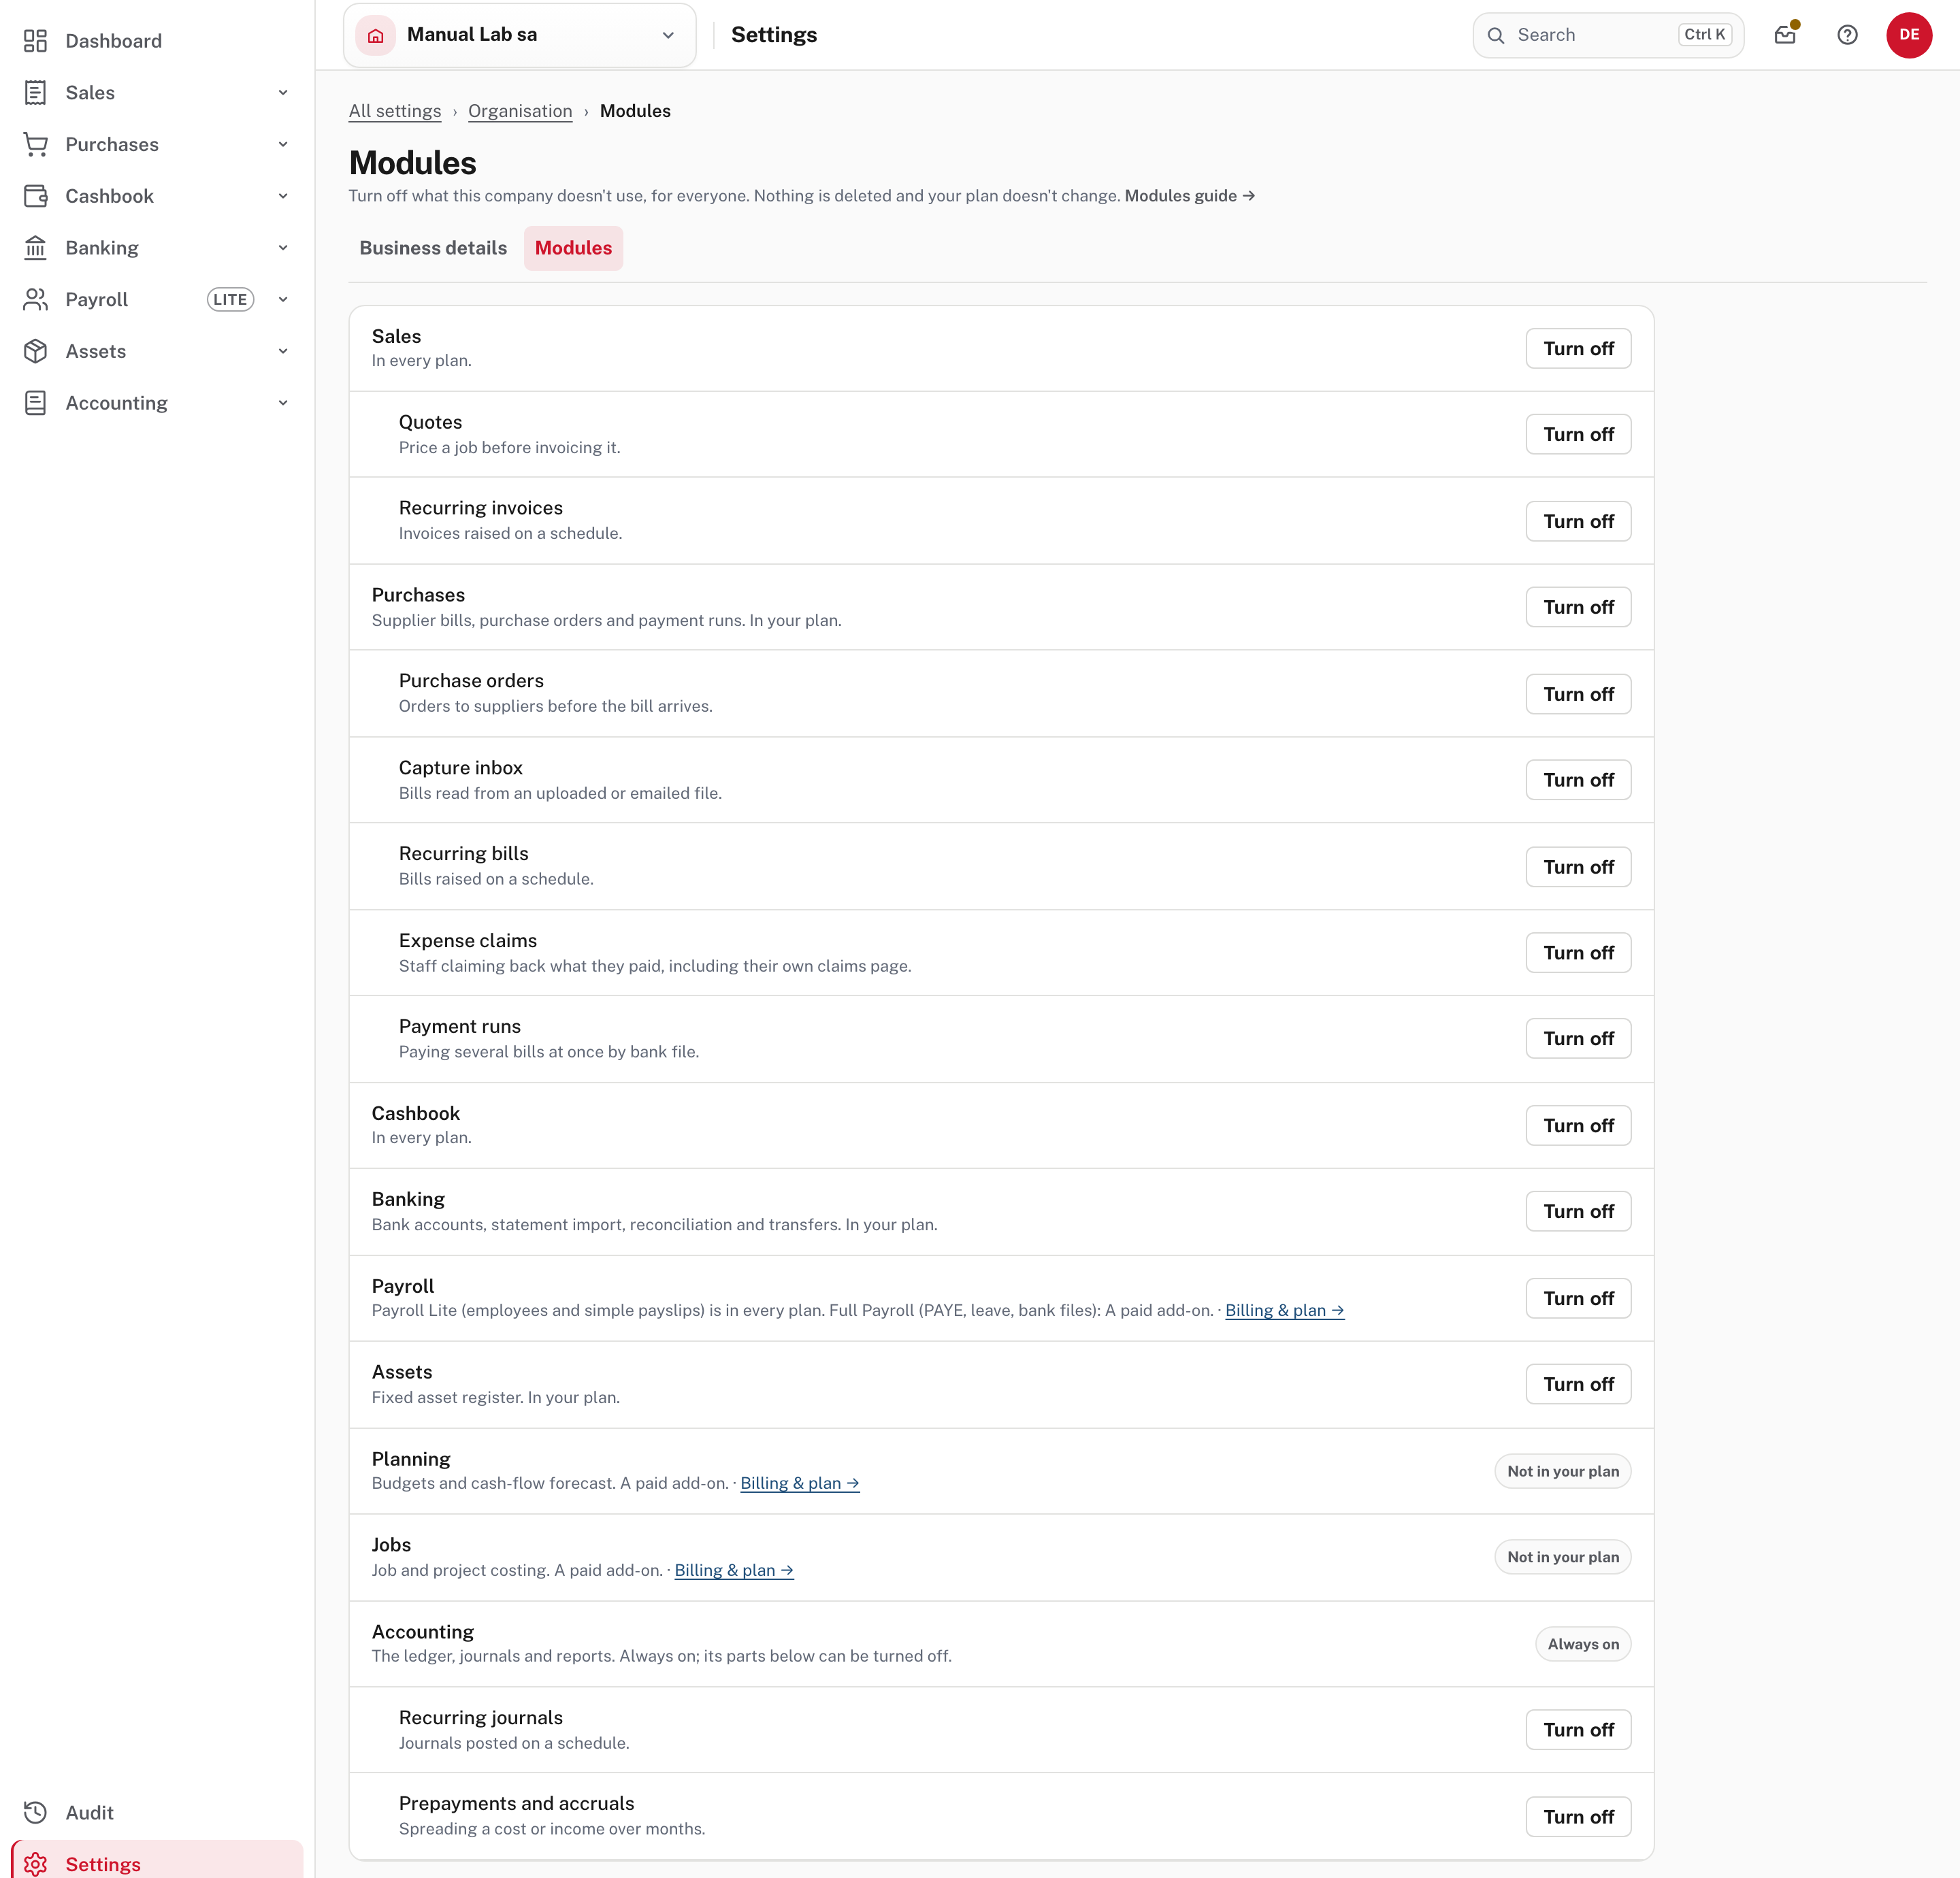Viewport: 1960px width, 1878px height.
Task: Click the Accounting ledger icon
Action: [35, 403]
